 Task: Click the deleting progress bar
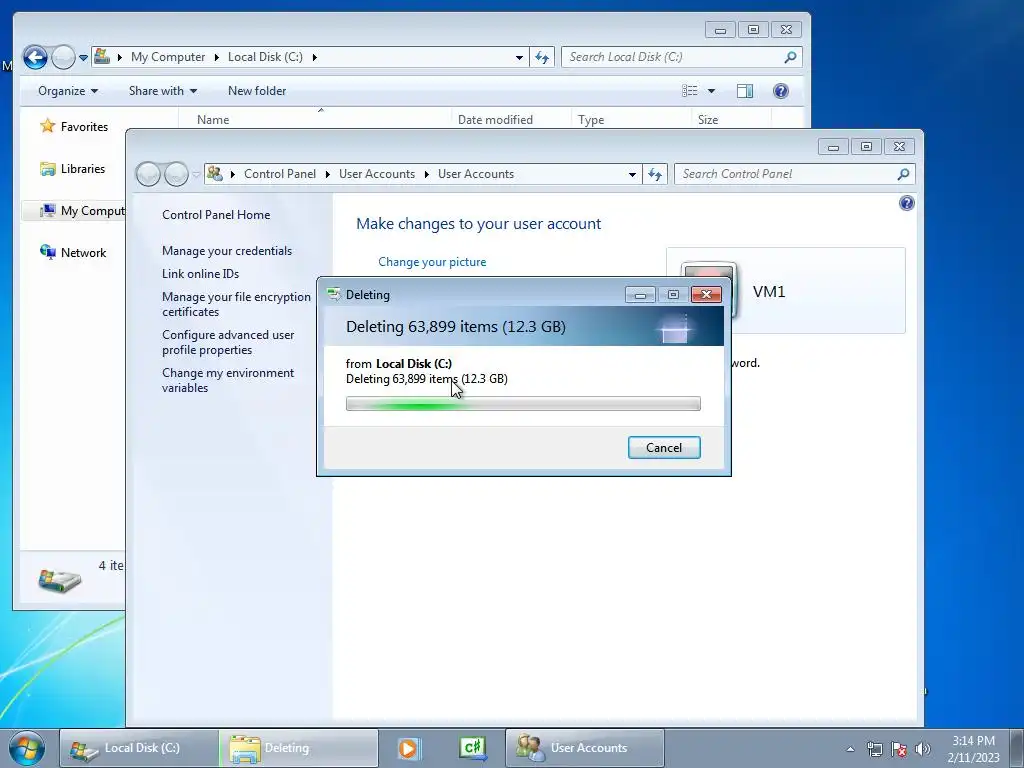coord(523,404)
